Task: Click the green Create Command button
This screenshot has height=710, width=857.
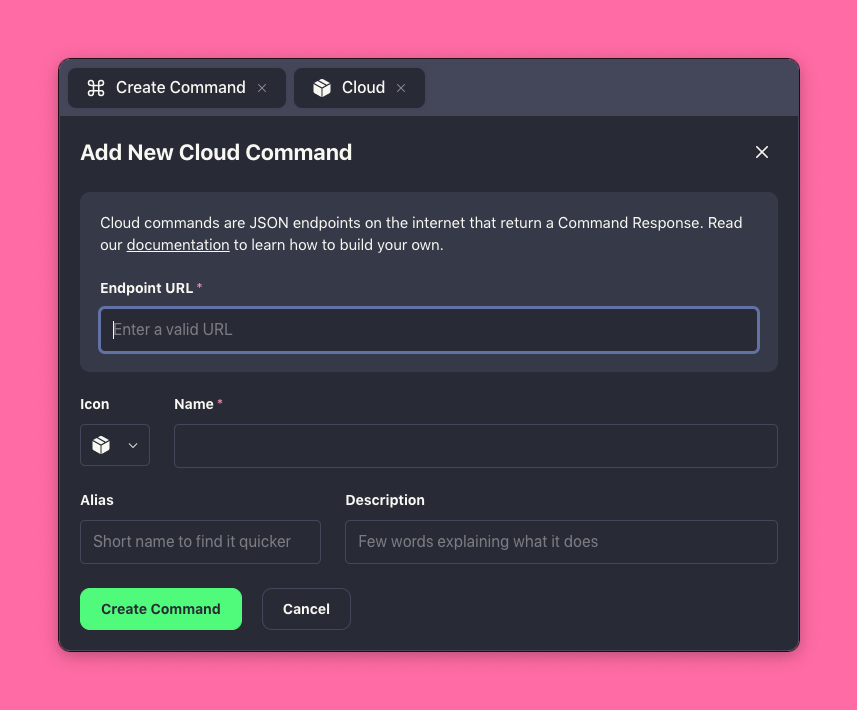Action: pyautogui.click(x=161, y=609)
